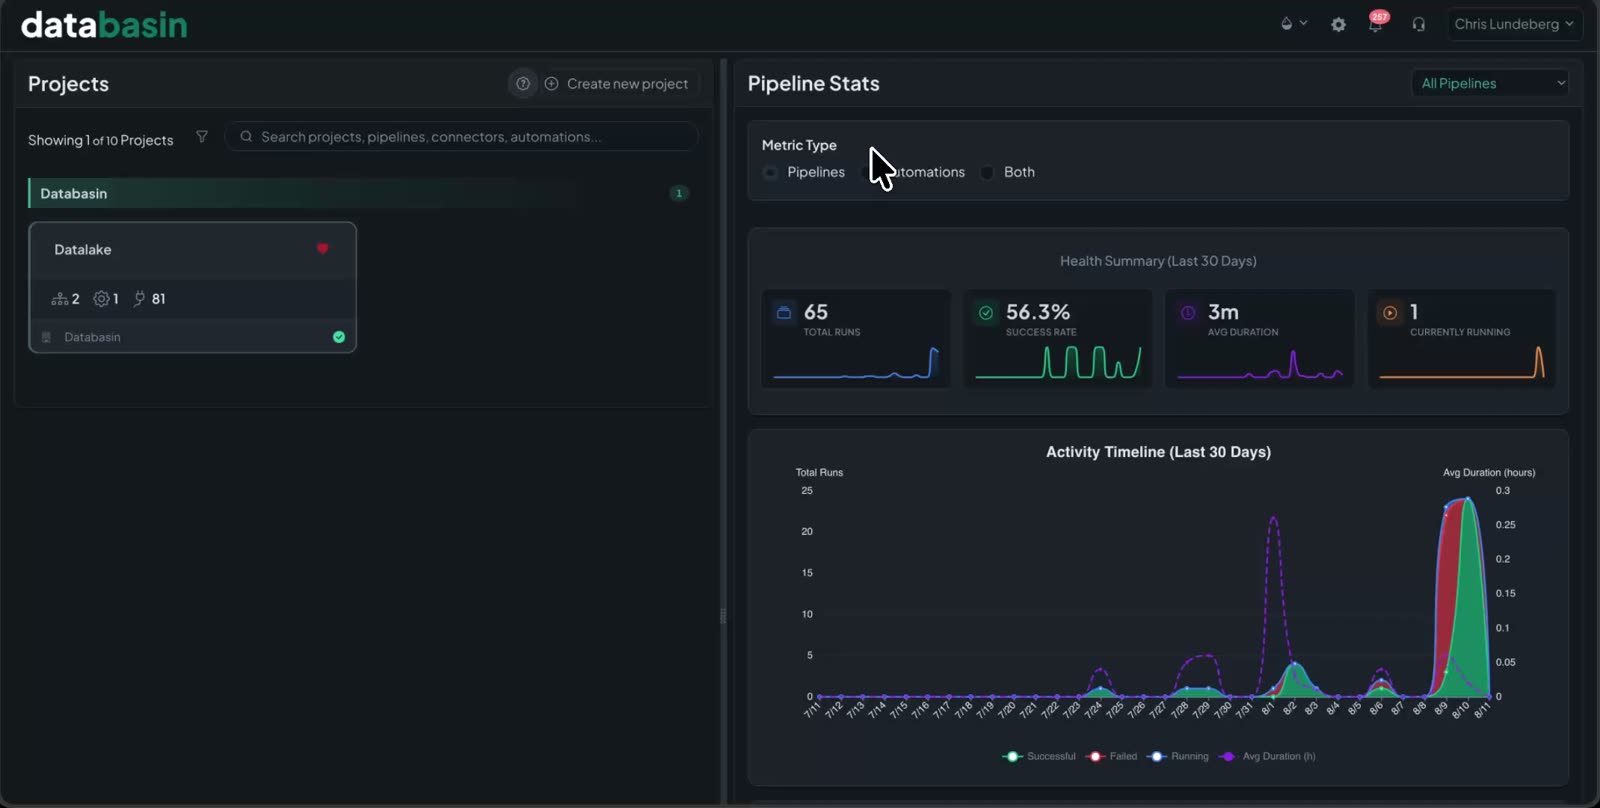
Task: Open the All Pipelines dropdown
Action: coord(1490,83)
